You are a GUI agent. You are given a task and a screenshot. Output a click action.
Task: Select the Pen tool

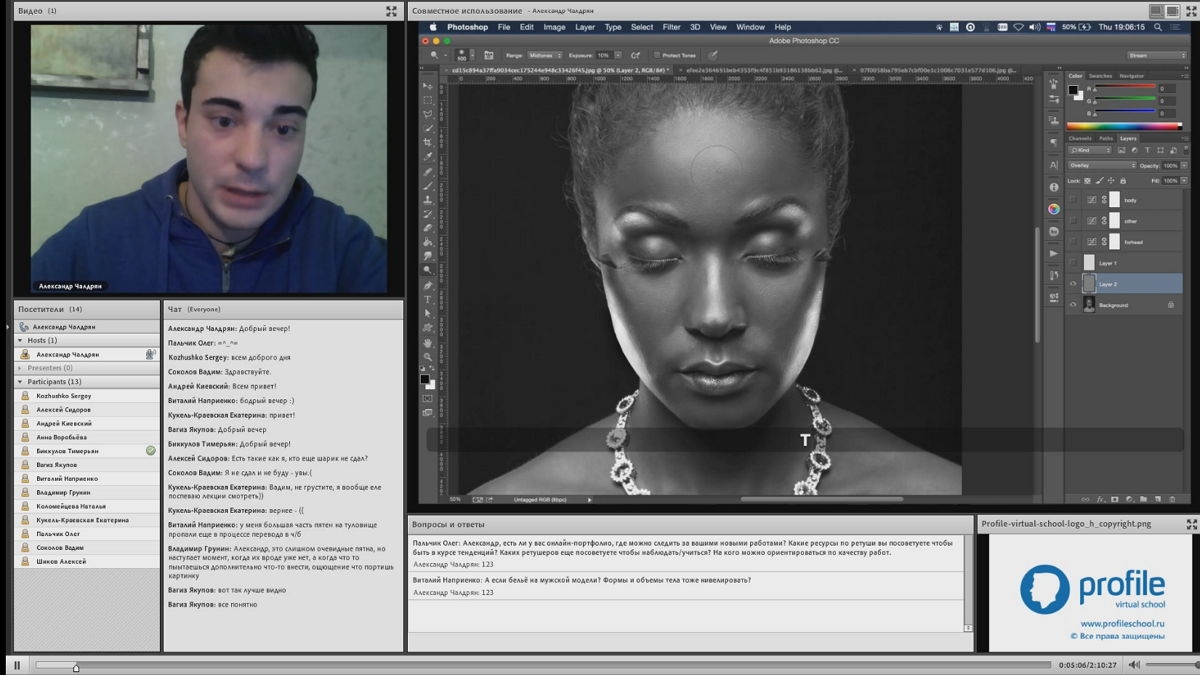[x=428, y=285]
